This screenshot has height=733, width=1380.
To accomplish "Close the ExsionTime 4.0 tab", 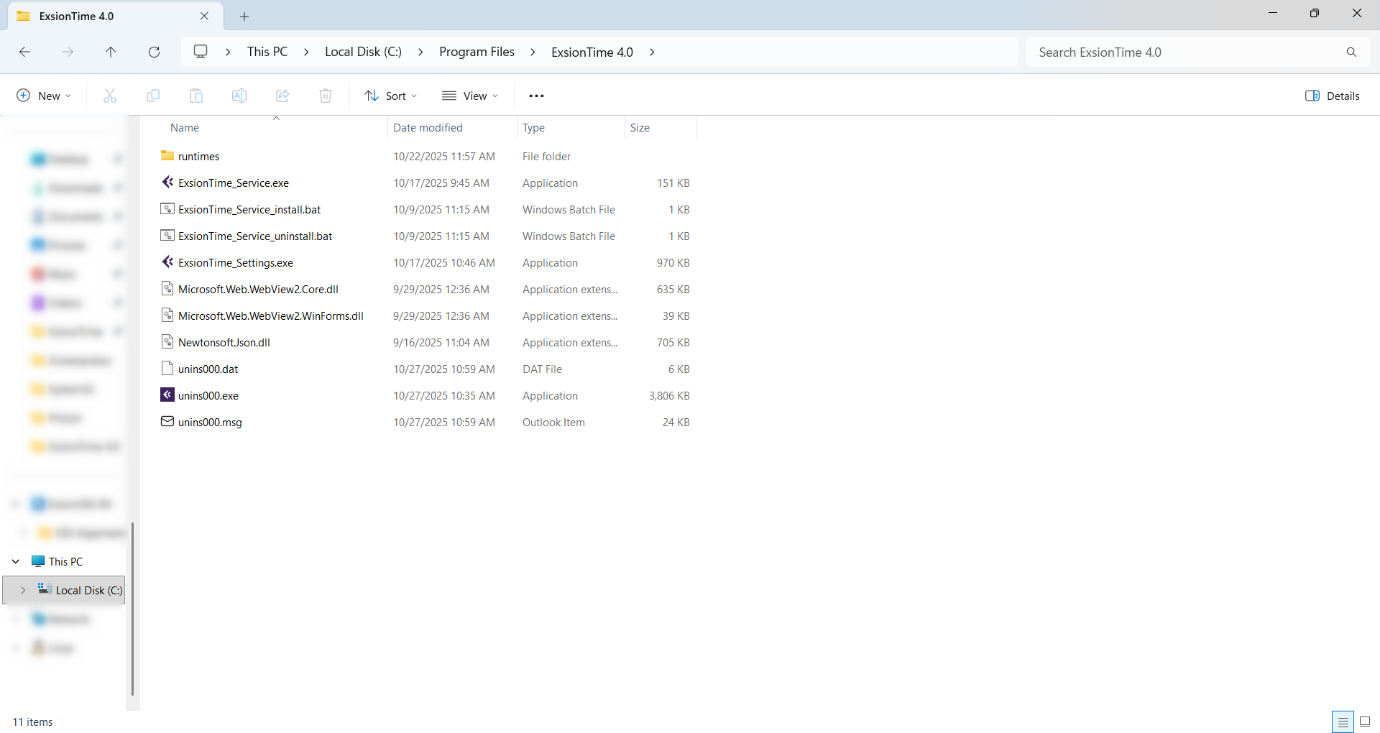I will pyautogui.click(x=204, y=16).
